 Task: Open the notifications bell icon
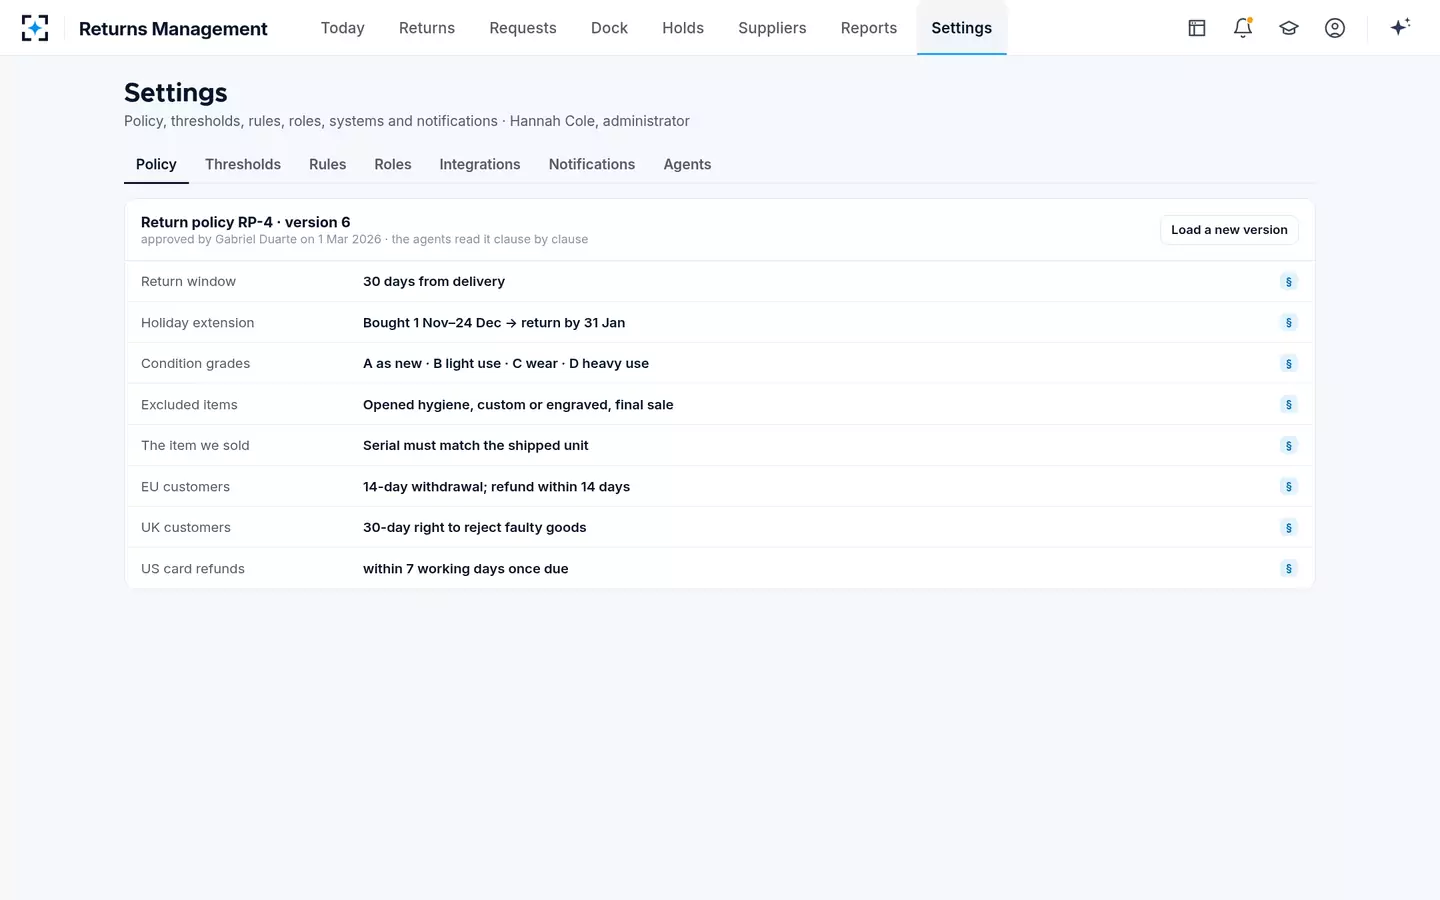[x=1243, y=28]
